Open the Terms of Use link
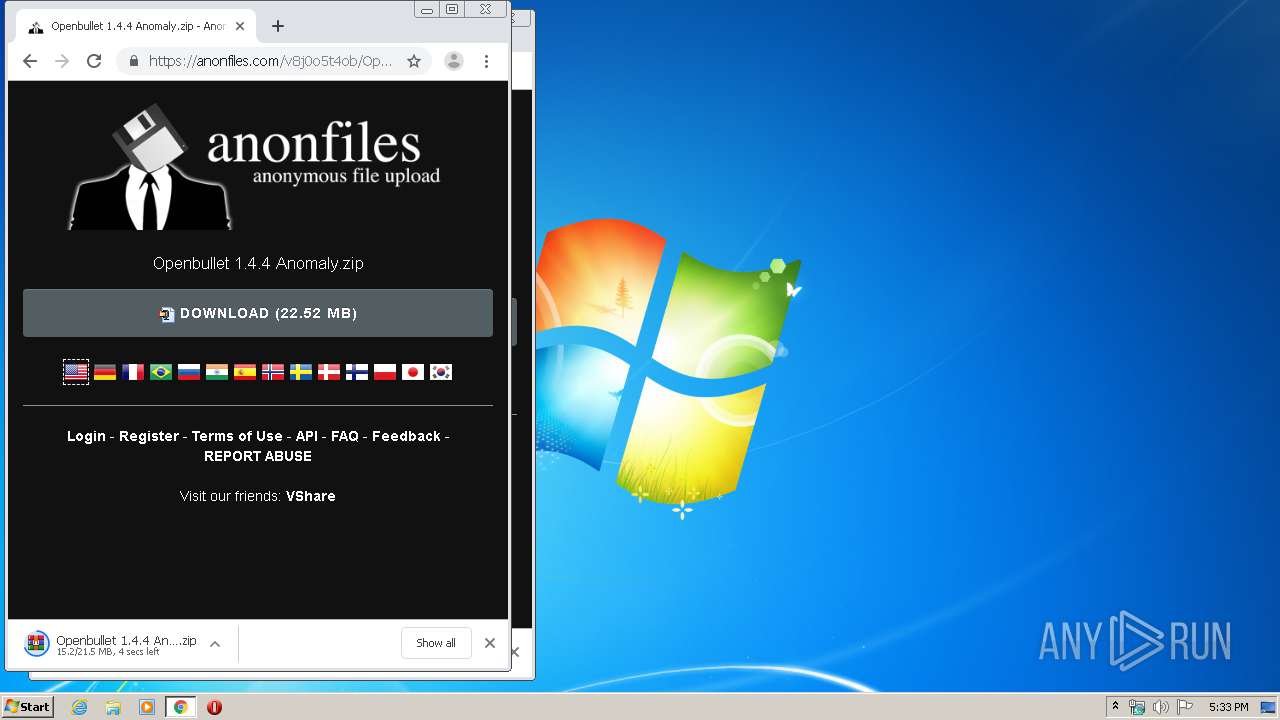 click(x=237, y=437)
